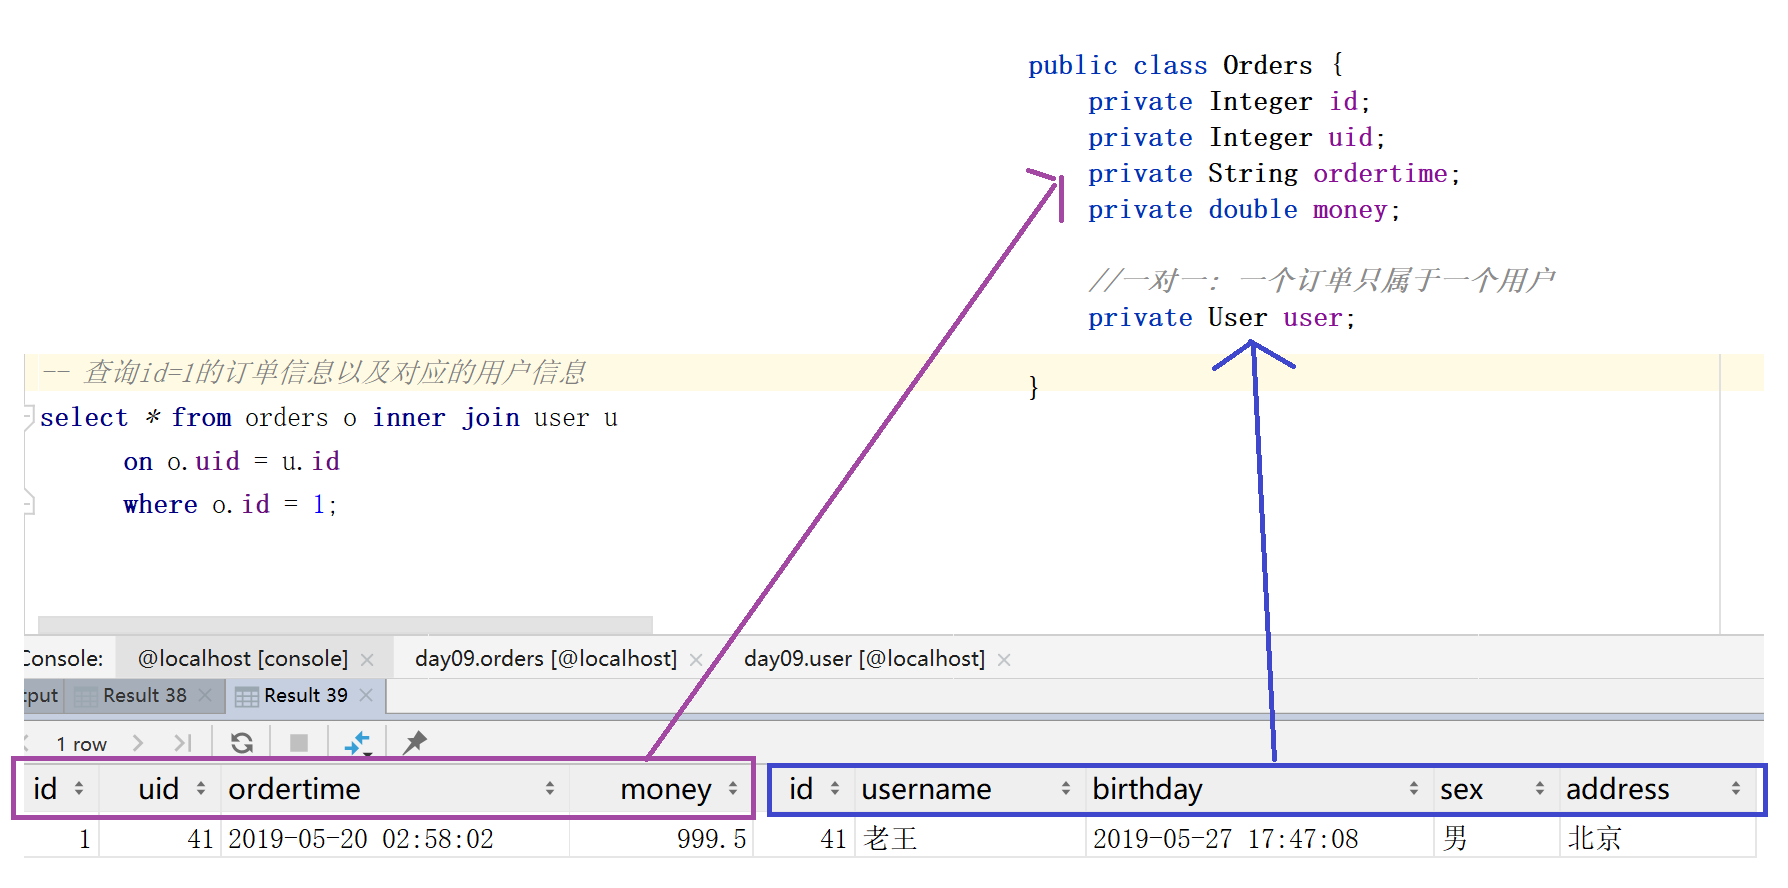Select cell 2019-05-27 17:47:08
Image resolution: width=1788 pixels, height=888 pixels.
[1259, 838]
